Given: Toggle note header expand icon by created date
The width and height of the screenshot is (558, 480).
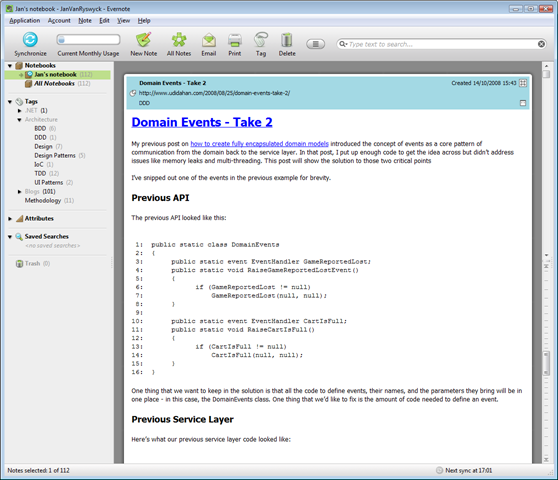Looking at the screenshot, I should (x=523, y=83).
